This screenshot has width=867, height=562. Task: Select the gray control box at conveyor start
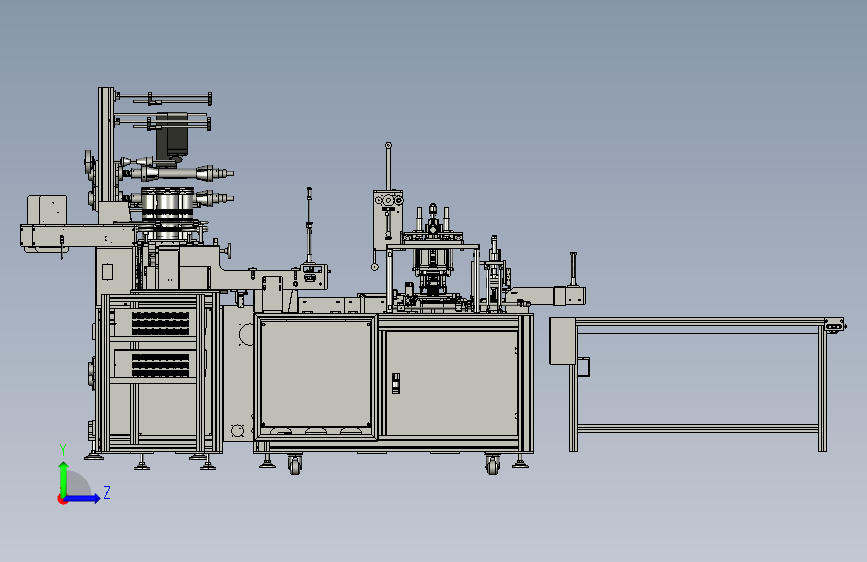[x=562, y=341]
